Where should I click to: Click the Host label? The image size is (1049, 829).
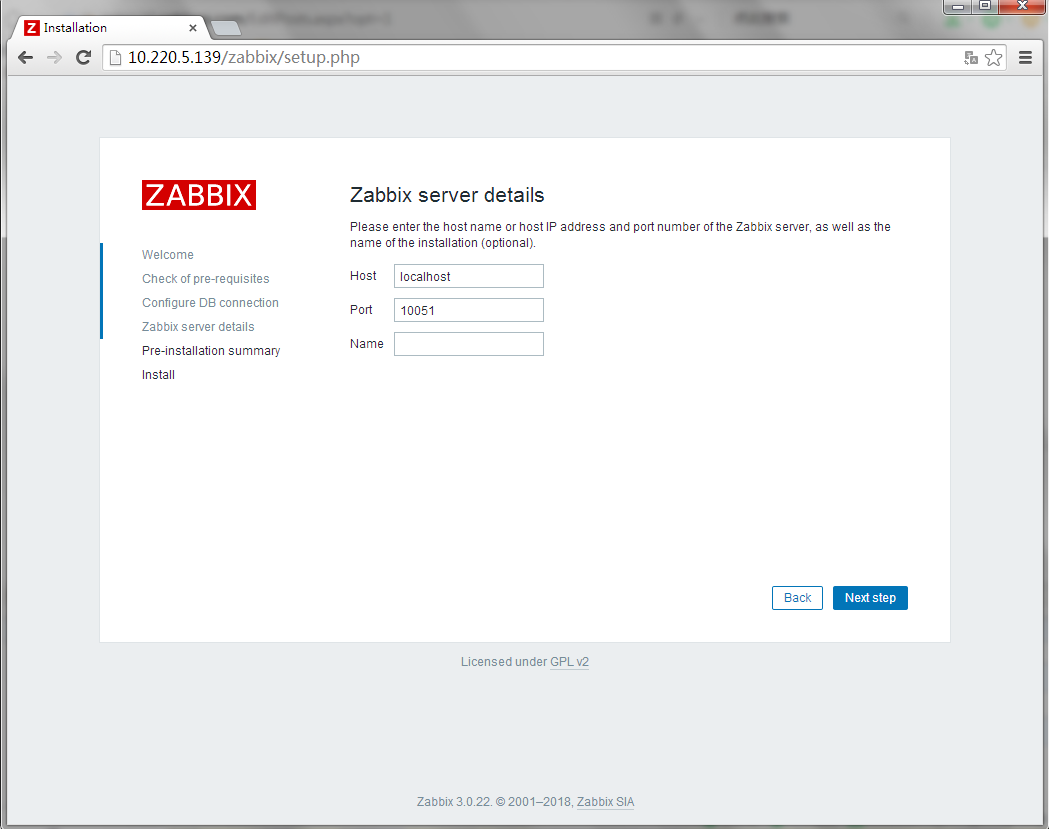[363, 276]
